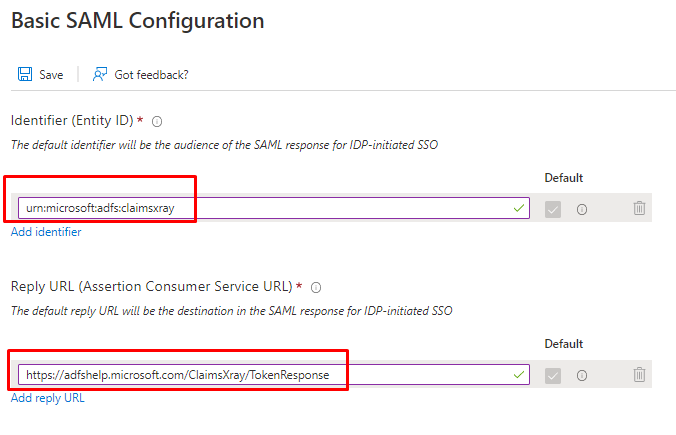Toggle the Default checkbox for the identifier
This screenshot has height=435, width=676.
[553, 209]
